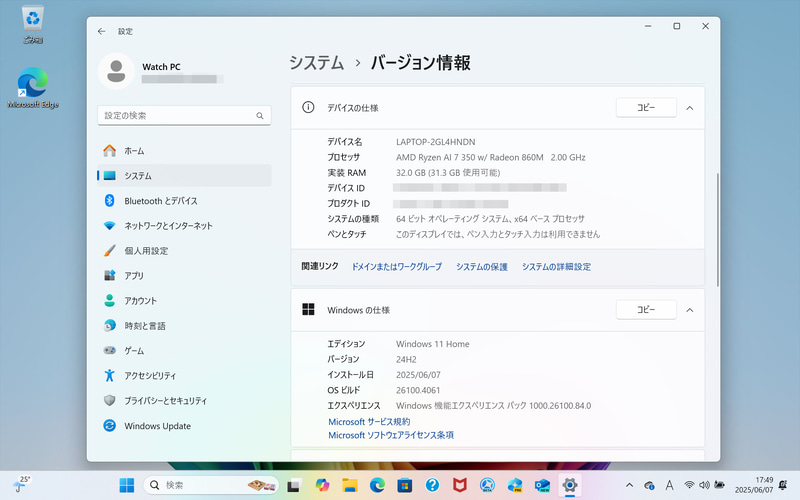The height and width of the screenshot is (500, 800).
Task: Go back with the arrow beside 設定
Action: pyautogui.click(x=102, y=31)
